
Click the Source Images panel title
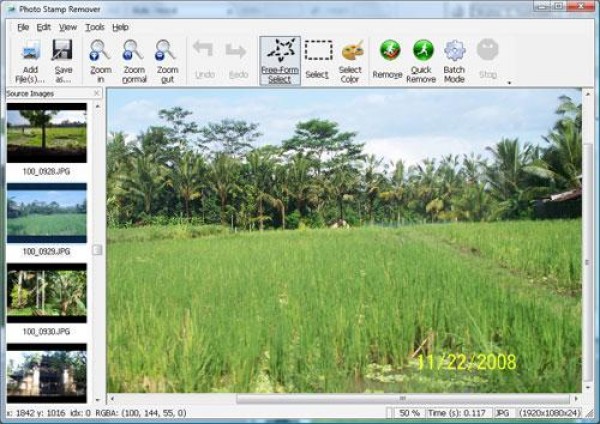[x=30, y=94]
